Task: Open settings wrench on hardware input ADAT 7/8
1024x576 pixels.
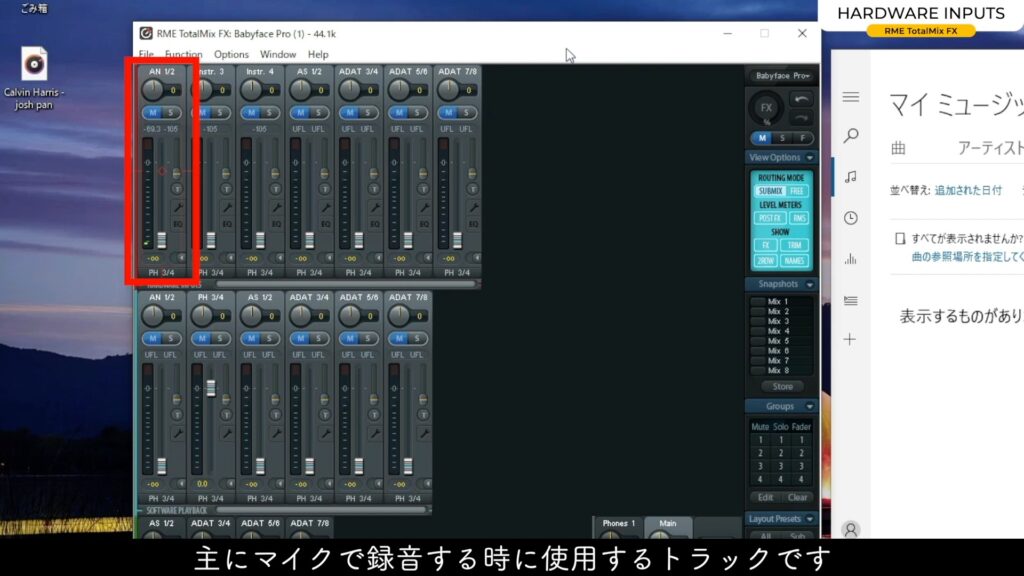Action: click(473, 208)
